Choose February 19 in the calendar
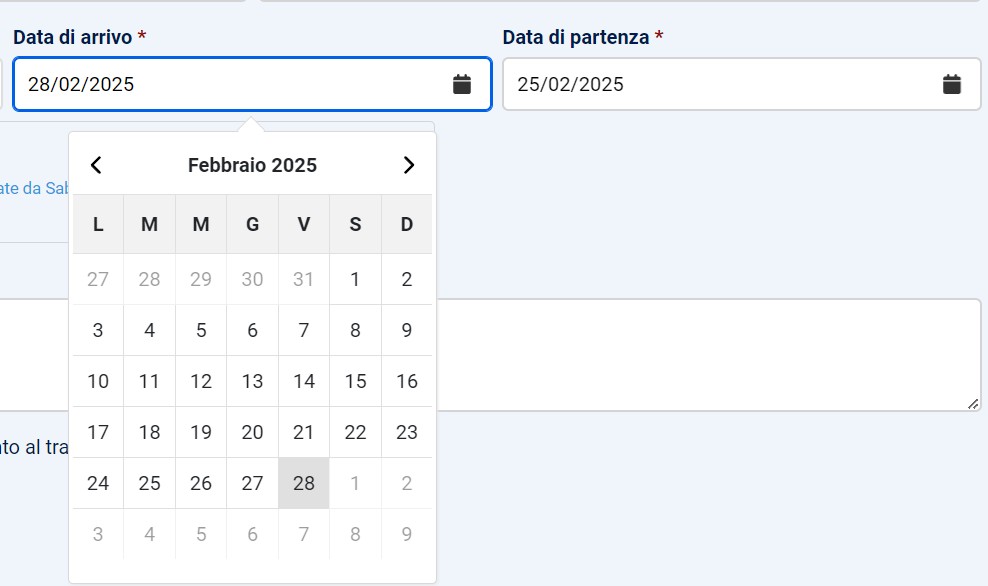Viewport: 988px width, 586px height. click(201, 432)
